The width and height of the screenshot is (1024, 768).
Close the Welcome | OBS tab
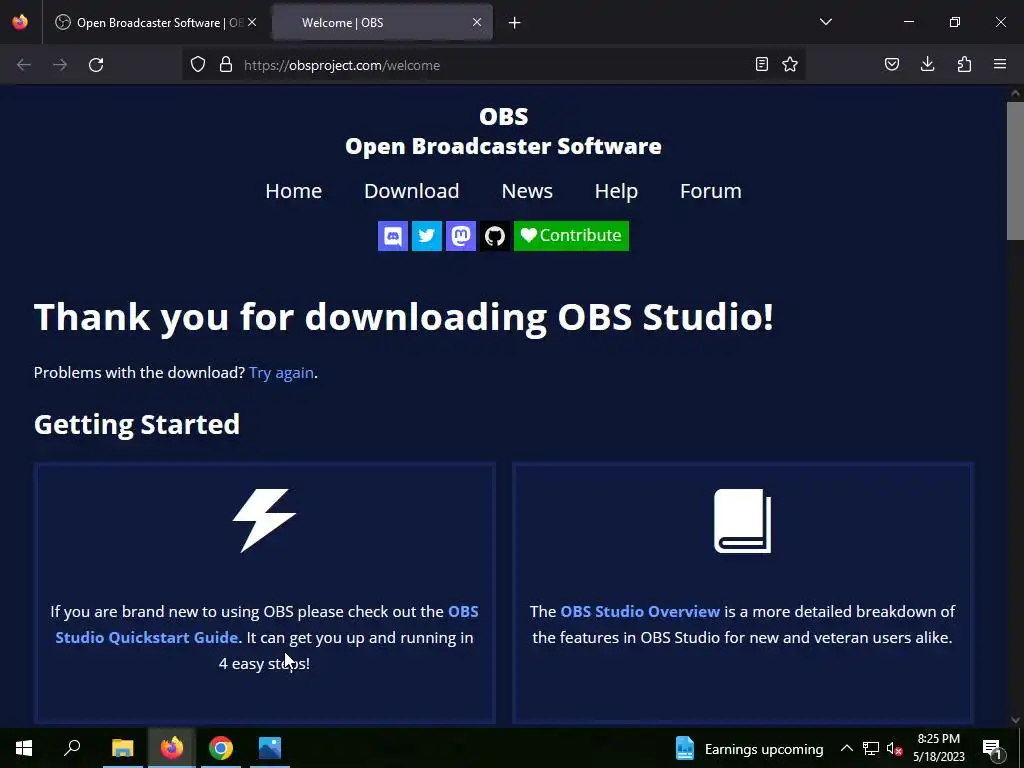click(x=477, y=22)
